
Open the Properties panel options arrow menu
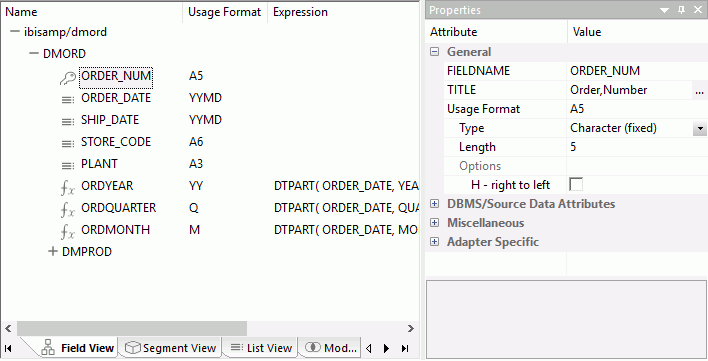(664, 10)
